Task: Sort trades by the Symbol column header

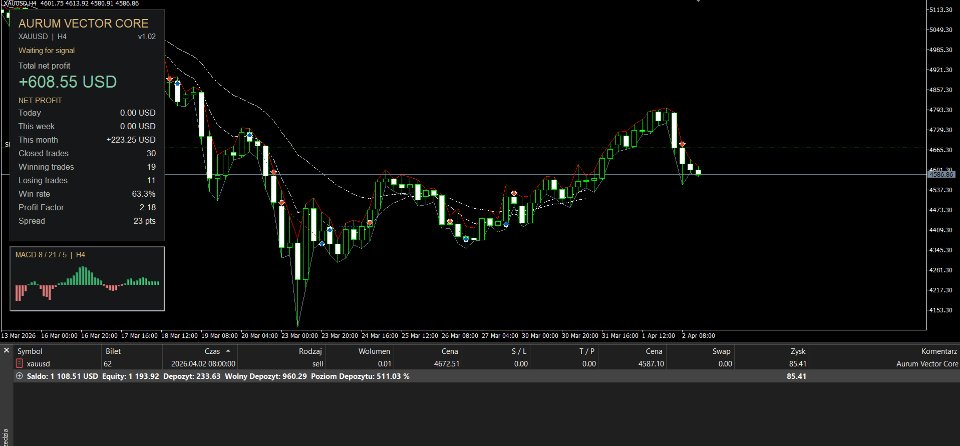Action: [x=29, y=352]
